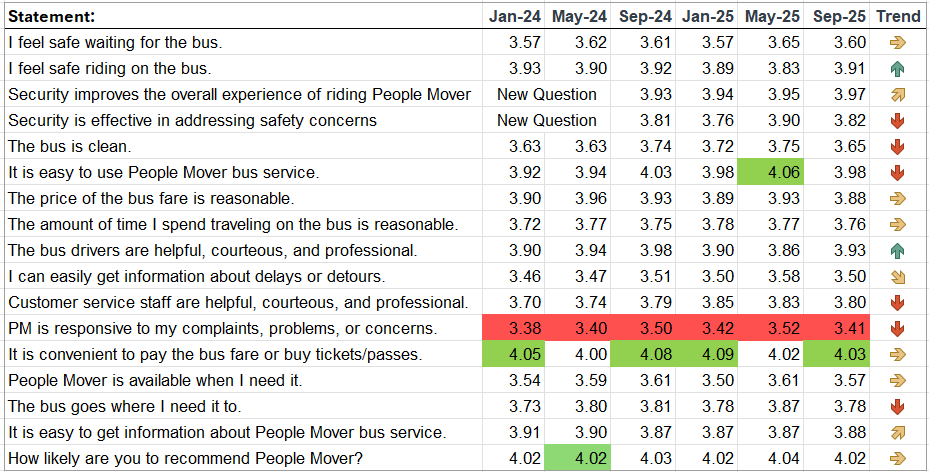Select the 'People Mover is available when I need it.' cell
Image resolution: width=929 pixels, height=472 pixels.
(x=154, y=380)
